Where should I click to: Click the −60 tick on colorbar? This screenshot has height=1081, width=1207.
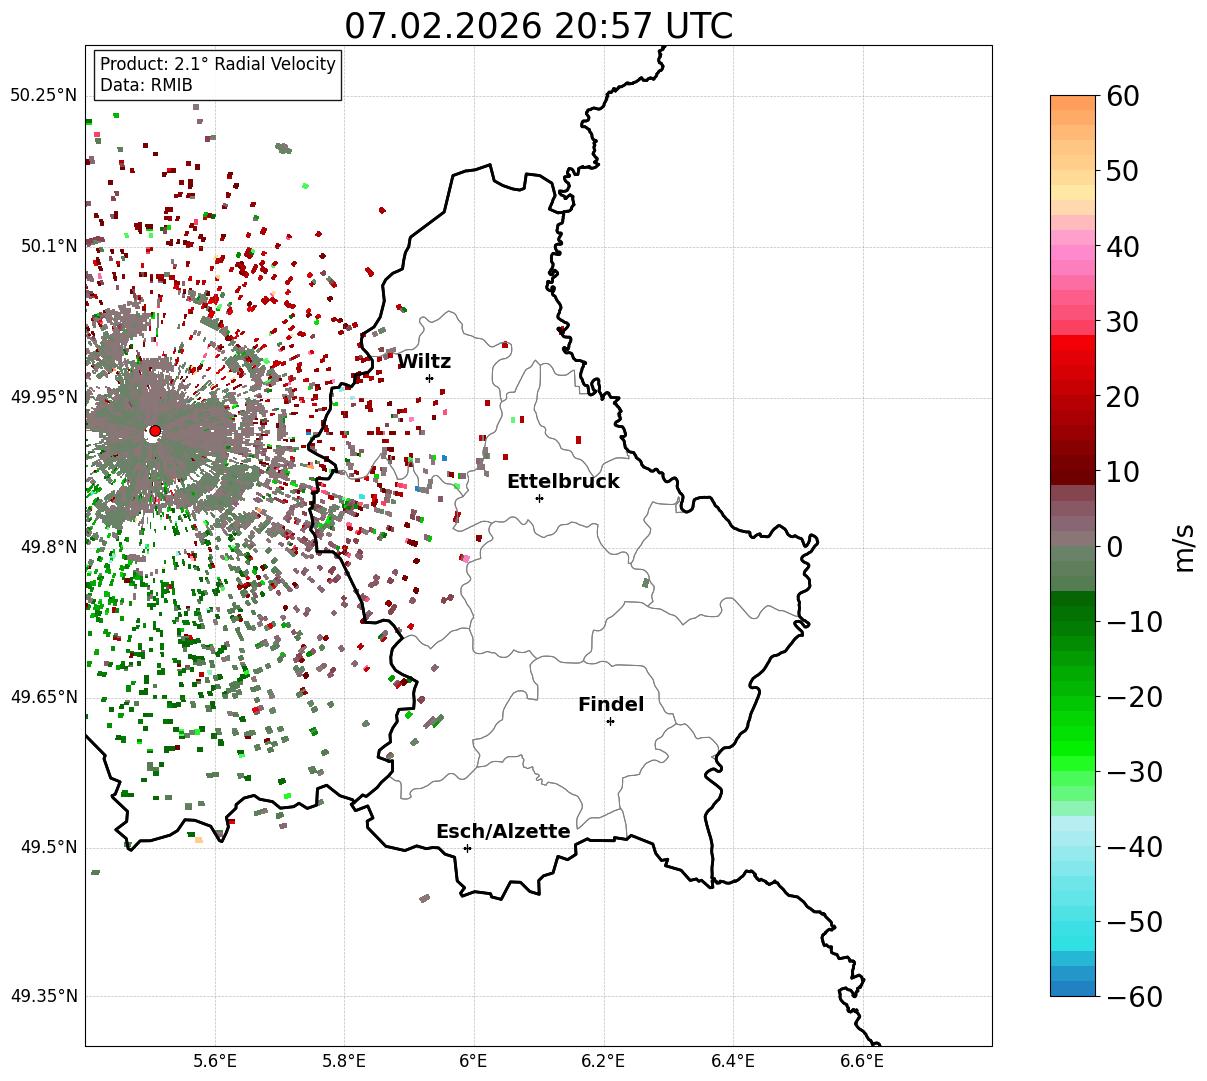(1135, 997)
